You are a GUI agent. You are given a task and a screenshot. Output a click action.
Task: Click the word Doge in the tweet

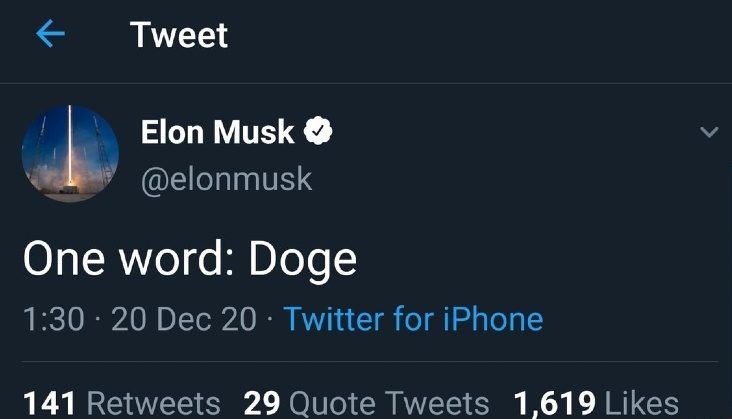[x=302, y=260]
